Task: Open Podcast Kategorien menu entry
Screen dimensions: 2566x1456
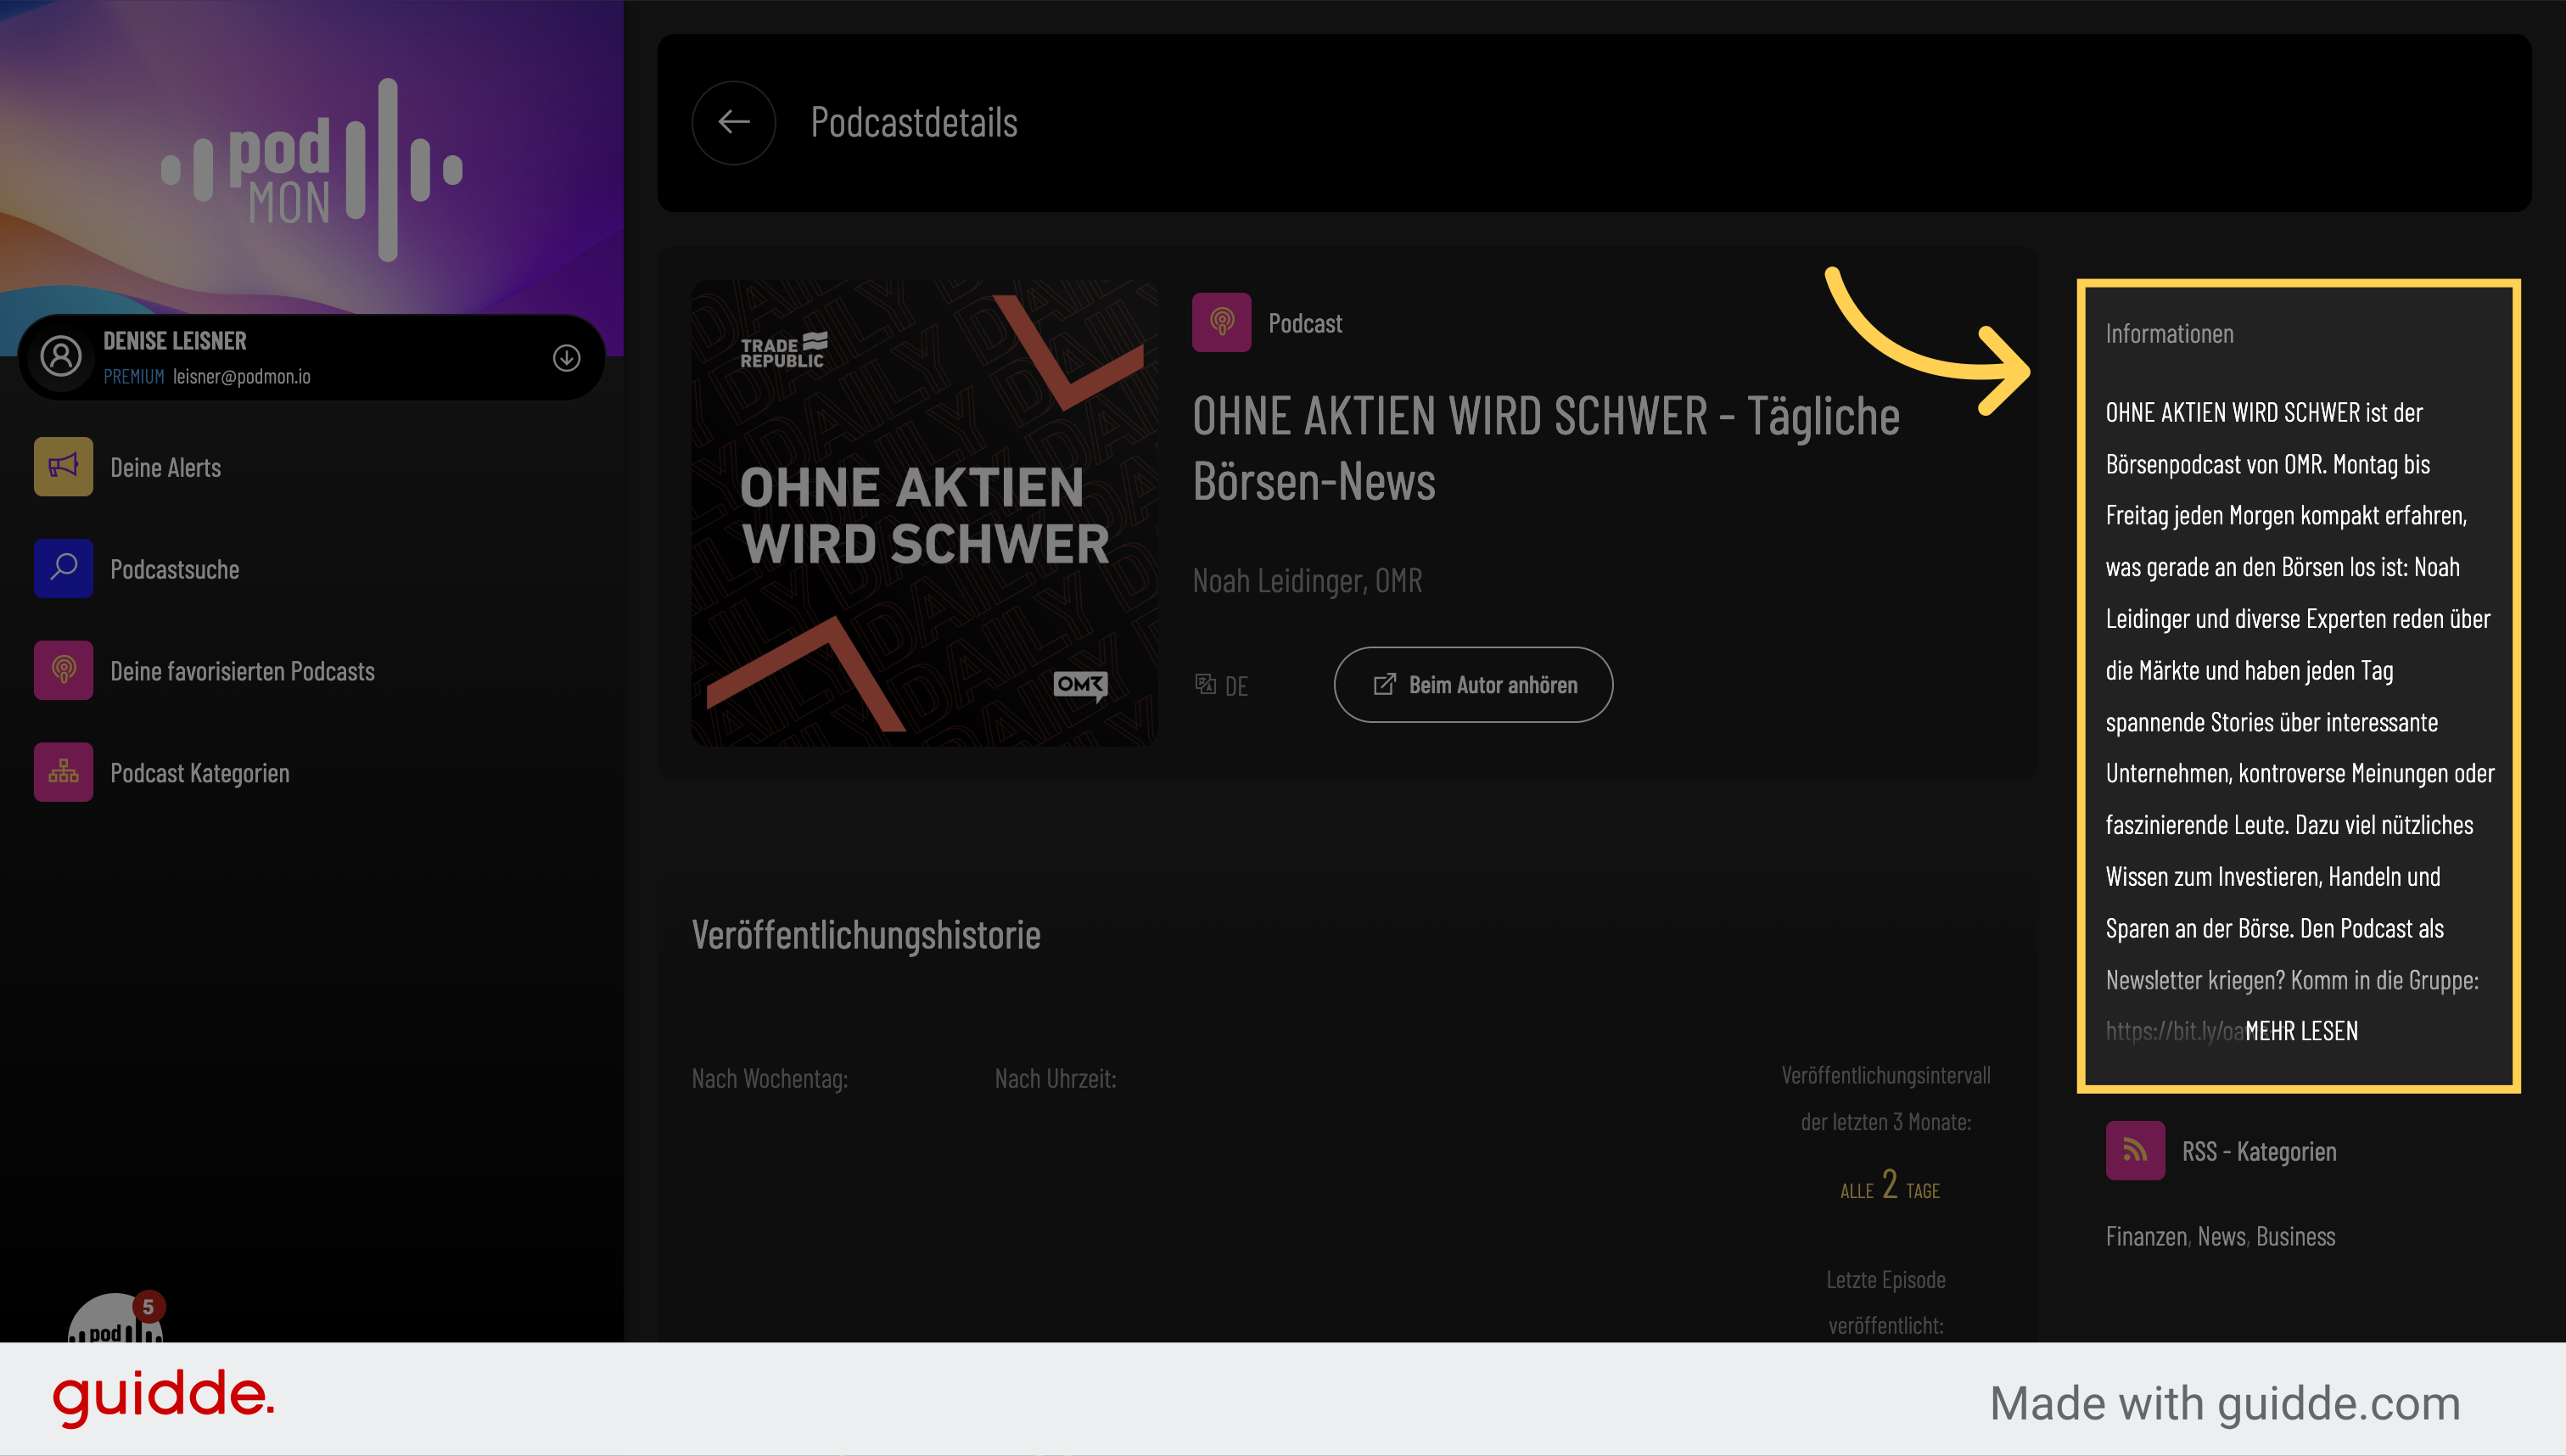Action: (x=199, y=773)
